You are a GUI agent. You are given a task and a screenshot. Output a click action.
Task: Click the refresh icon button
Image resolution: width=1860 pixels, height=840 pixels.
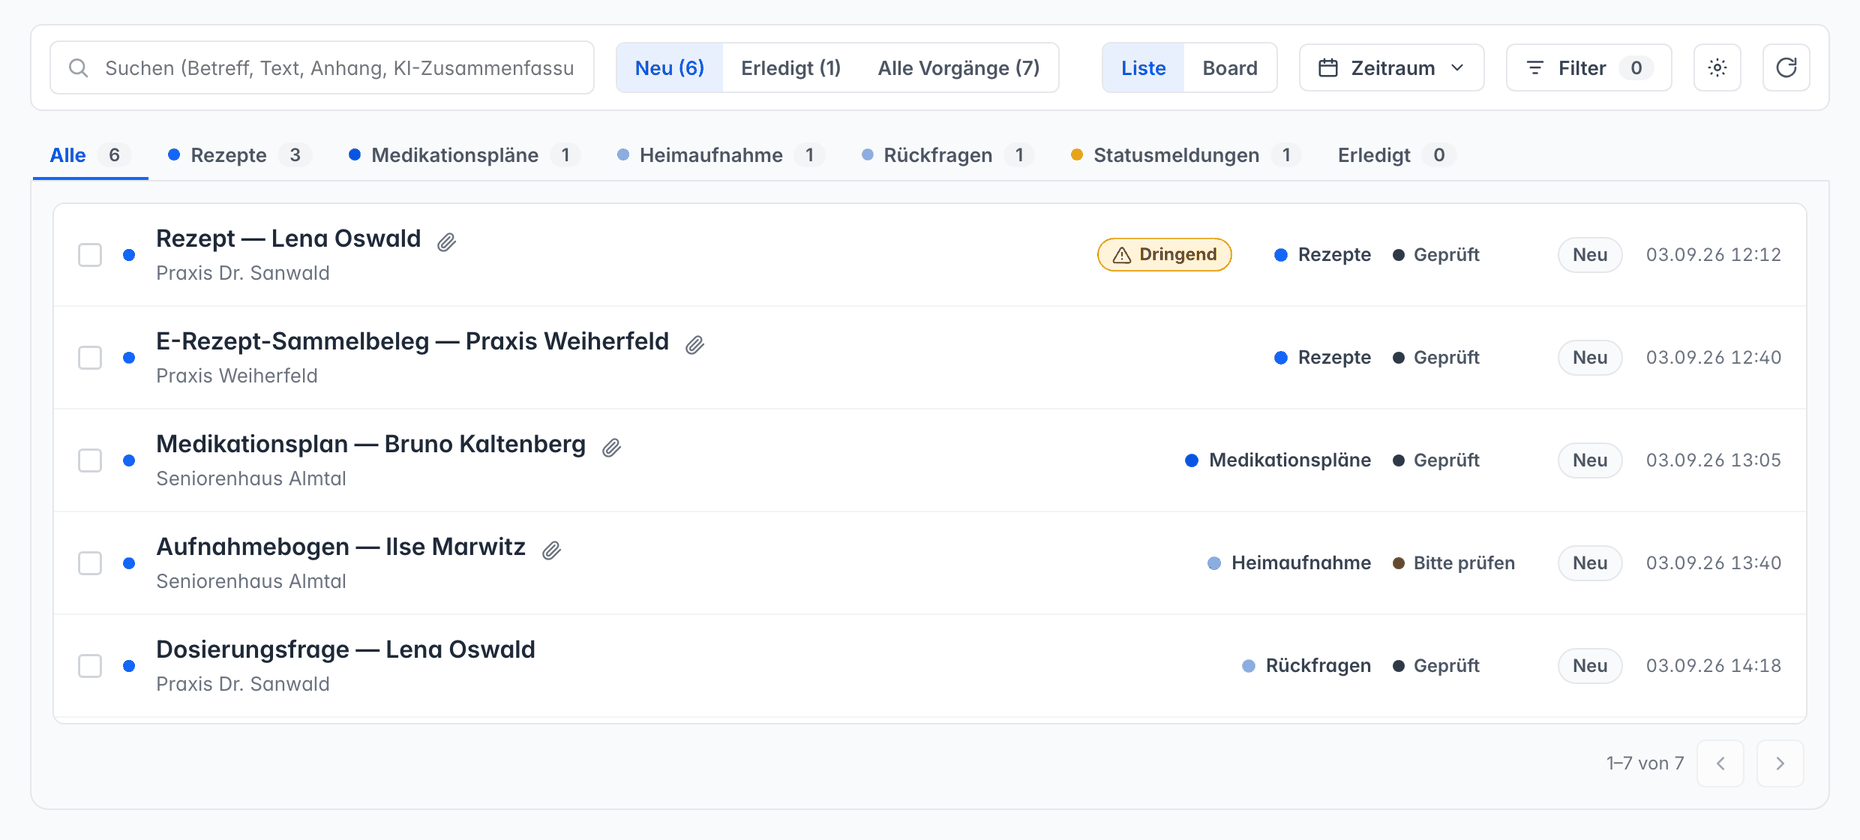pyautogui.click(x=1786, y=68)
